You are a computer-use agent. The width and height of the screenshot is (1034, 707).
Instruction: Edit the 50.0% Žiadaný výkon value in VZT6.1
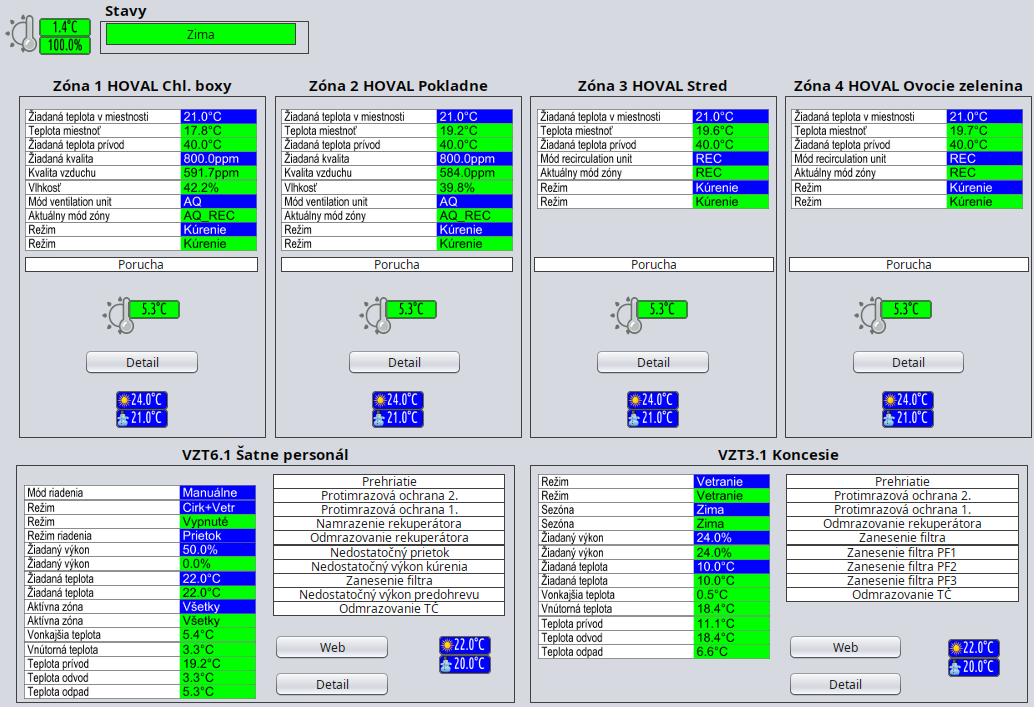click(218, 550)
